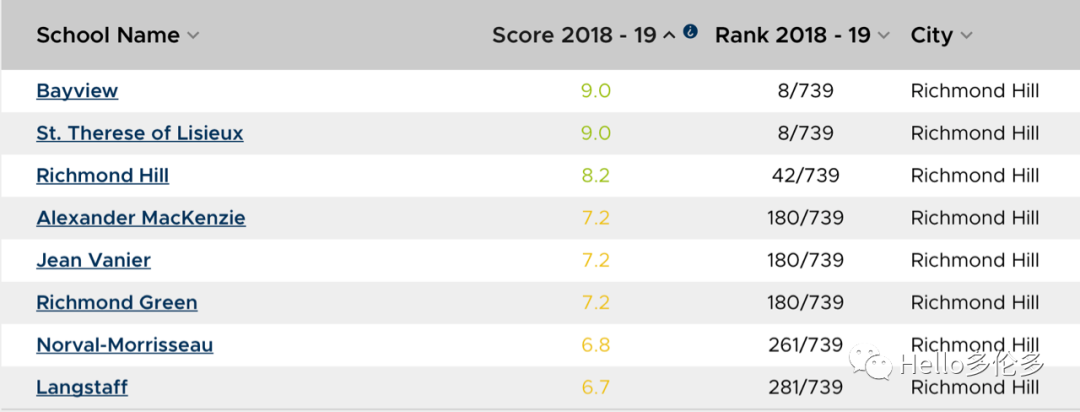Click the ascending sort arrow on the Score column
The image size is (1080, 412).
pyautogui.click(x=670, y=35)
